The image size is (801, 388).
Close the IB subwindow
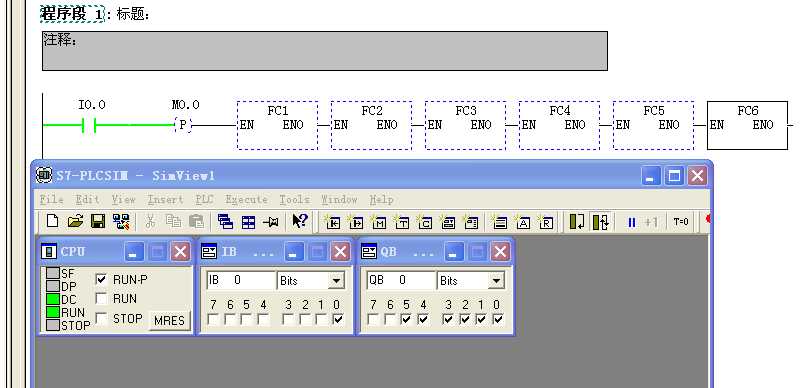click(340, 251)
